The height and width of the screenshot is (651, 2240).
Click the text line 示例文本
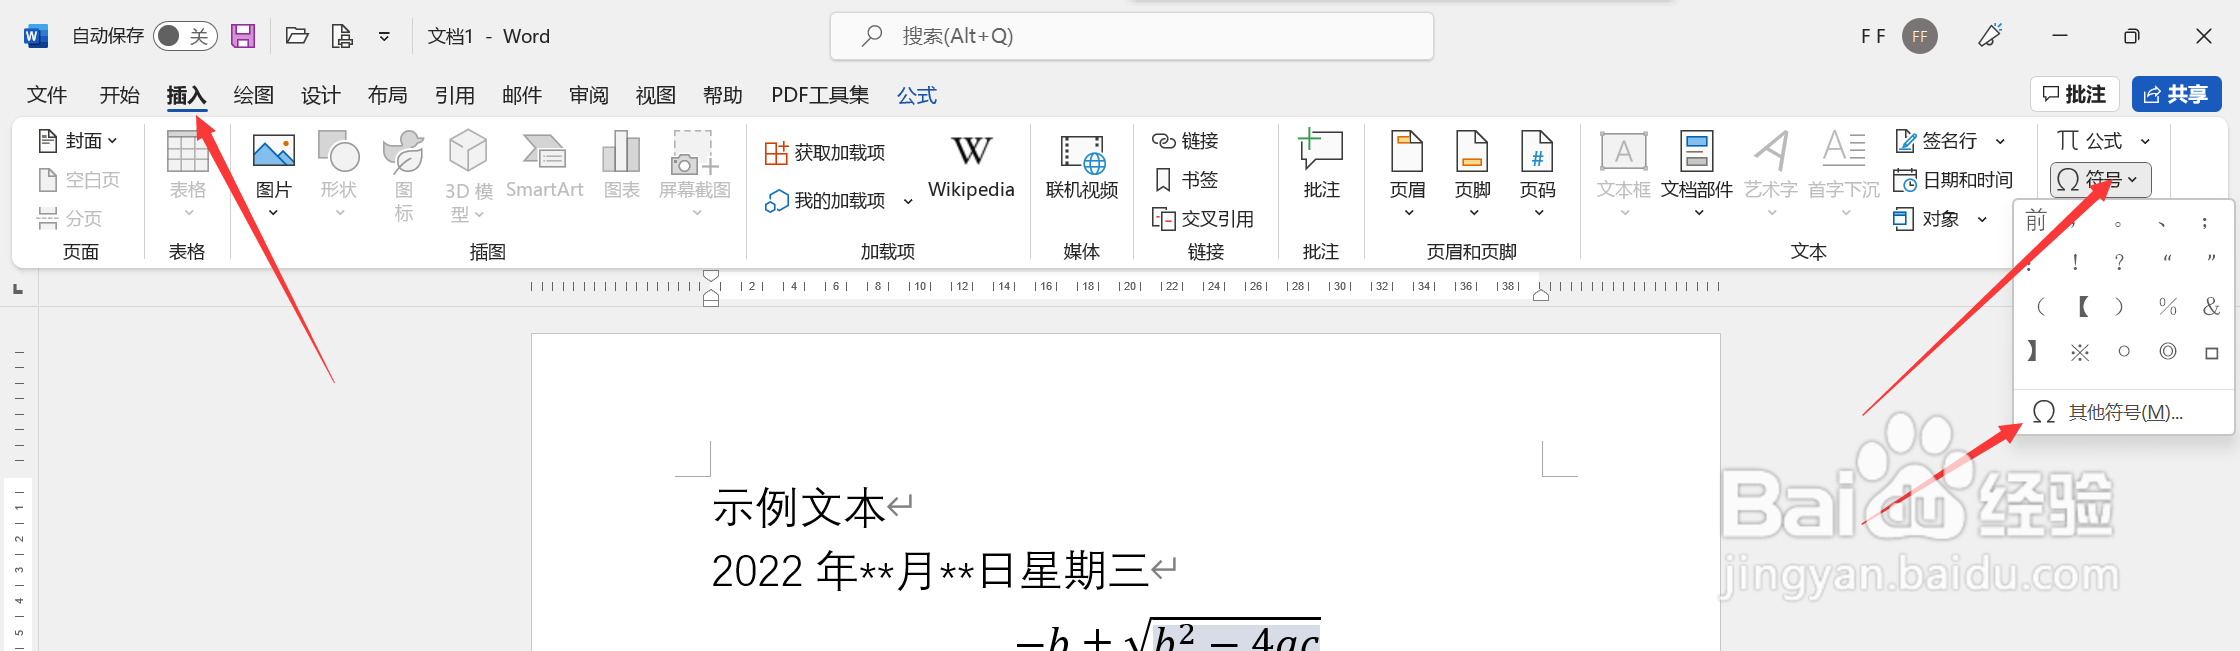coord(799,508)
